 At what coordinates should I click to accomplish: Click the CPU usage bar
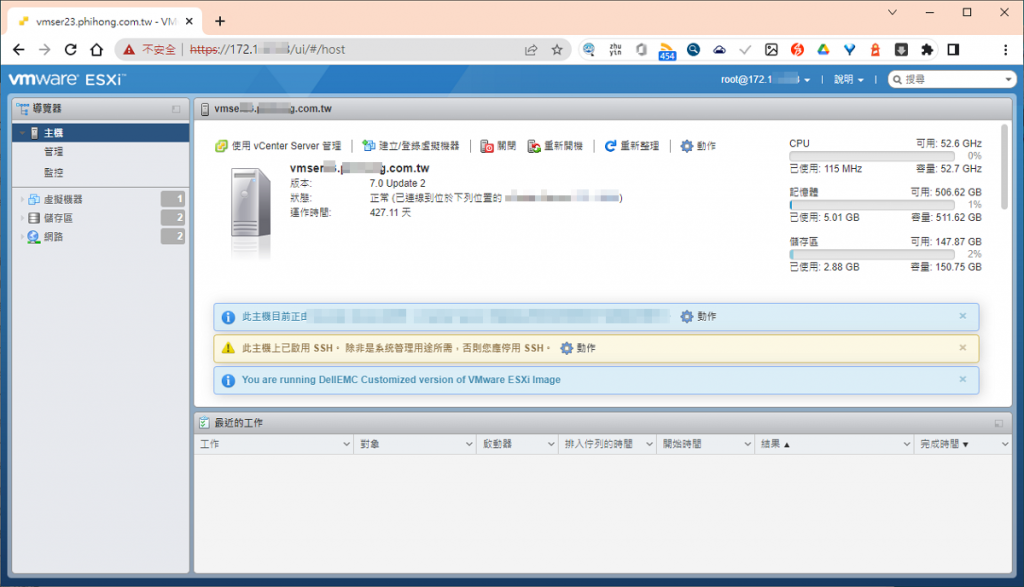tap(871, 156)
